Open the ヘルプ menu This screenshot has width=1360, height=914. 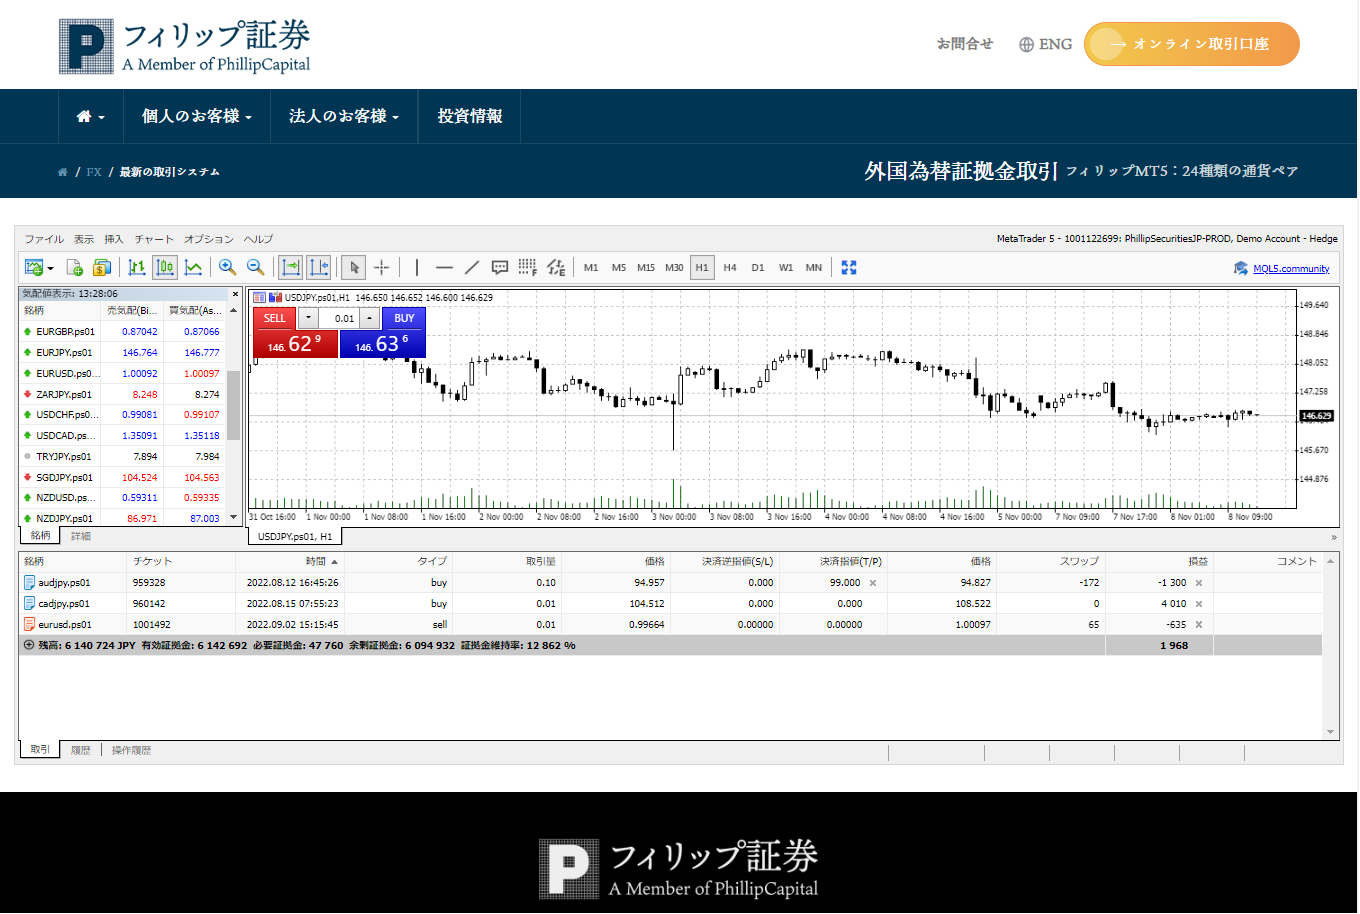coord(258,239)
